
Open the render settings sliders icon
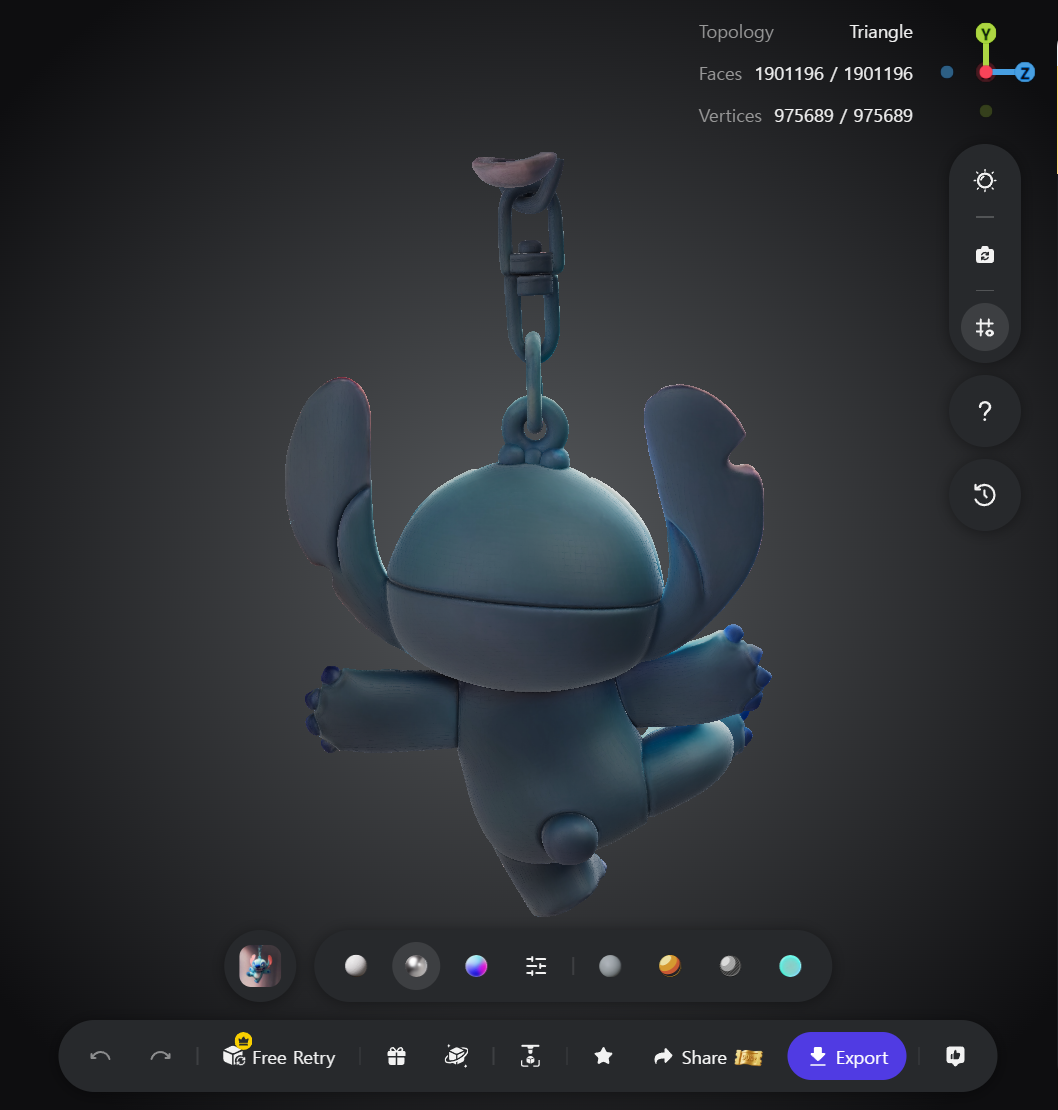coord(536,966)
